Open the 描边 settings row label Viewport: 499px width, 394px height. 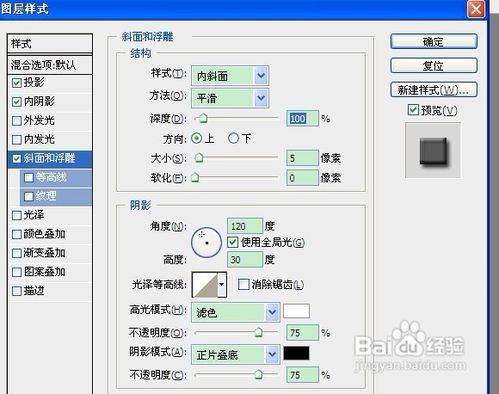34,291
